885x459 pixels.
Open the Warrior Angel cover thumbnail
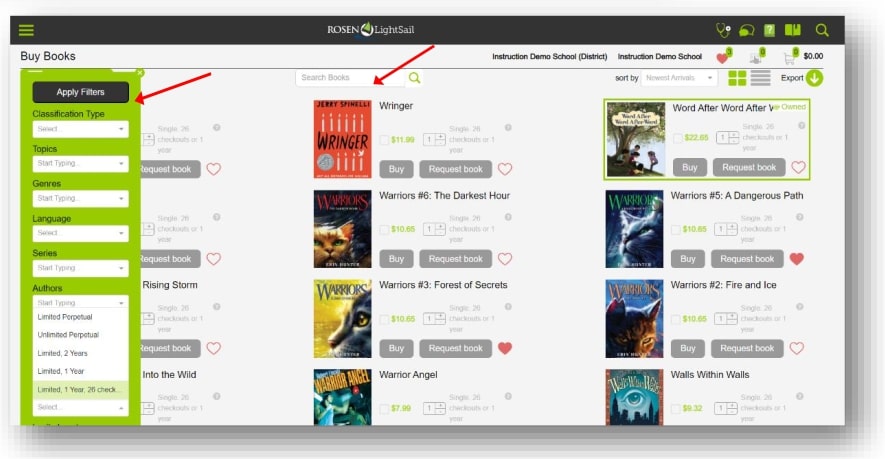click(x=343, y=397)
